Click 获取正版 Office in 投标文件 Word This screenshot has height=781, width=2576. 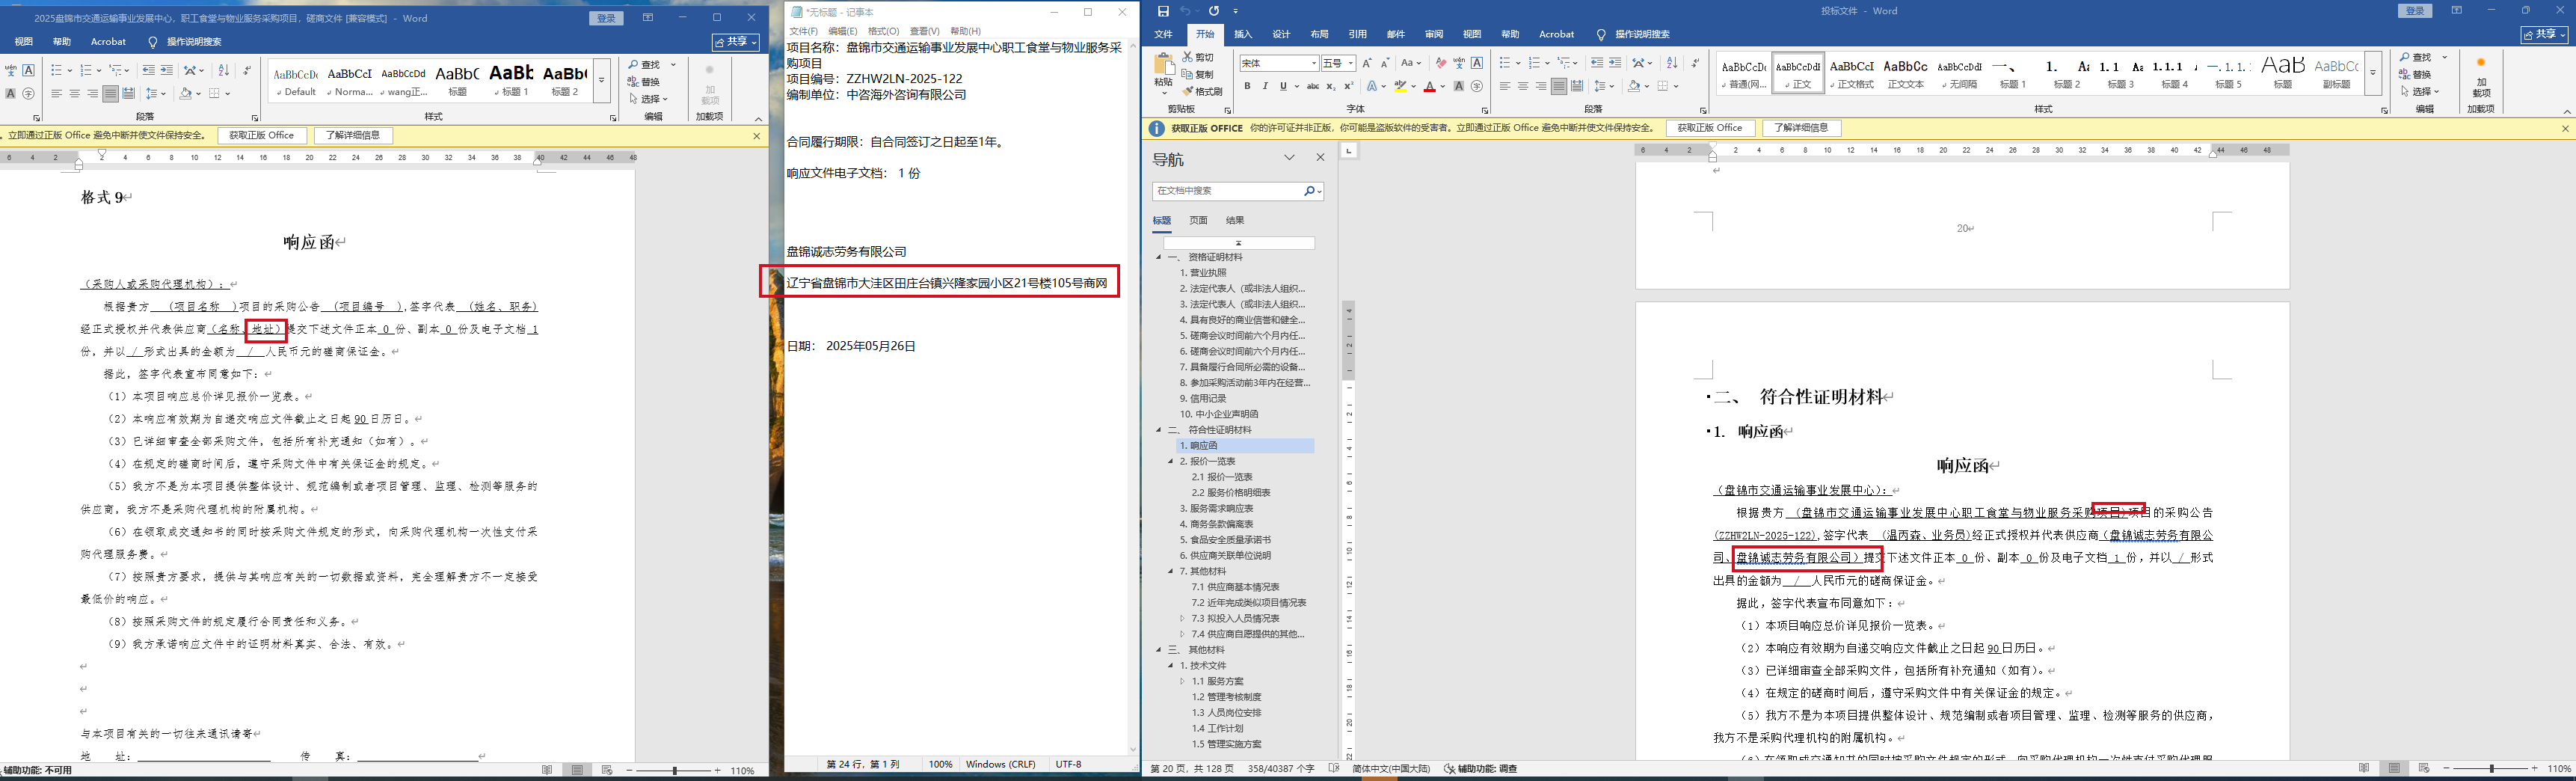coord(1709,128)
